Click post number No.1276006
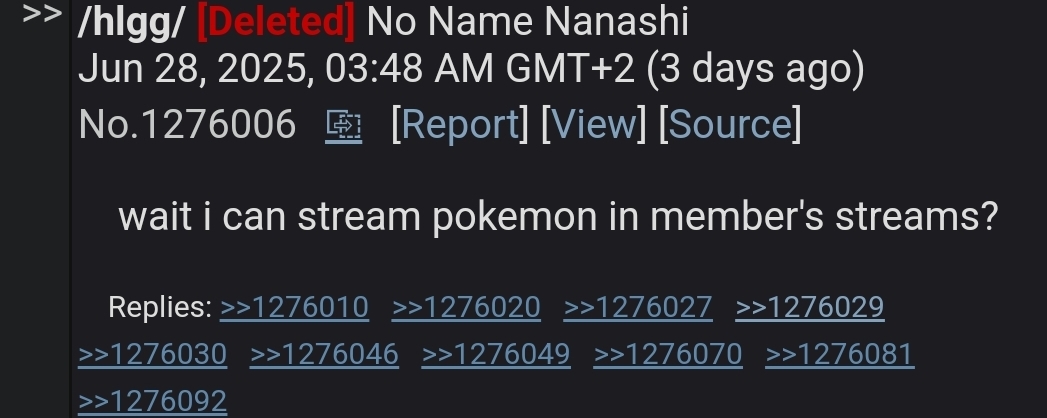This screenshot has height=418, width=1047. 187,124
